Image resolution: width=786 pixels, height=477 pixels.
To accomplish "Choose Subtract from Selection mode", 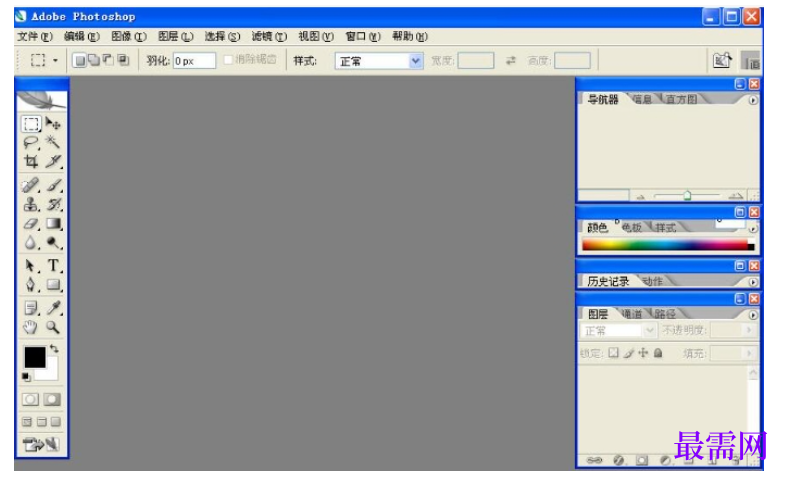I will click(108, 61).
